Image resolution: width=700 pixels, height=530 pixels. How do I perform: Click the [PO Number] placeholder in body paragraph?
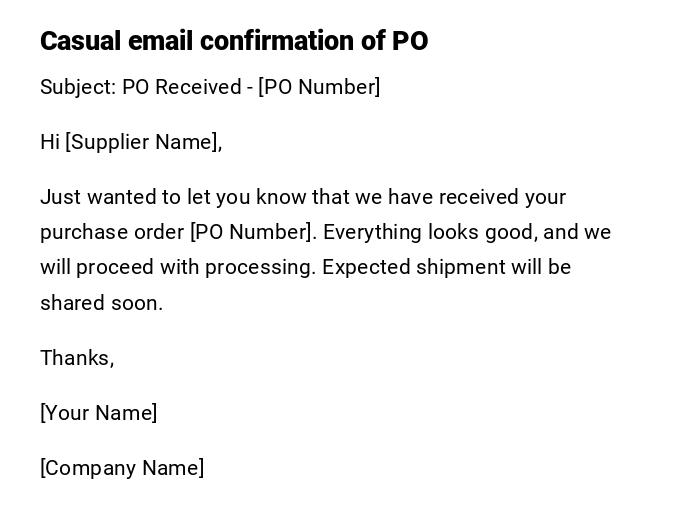252,232
